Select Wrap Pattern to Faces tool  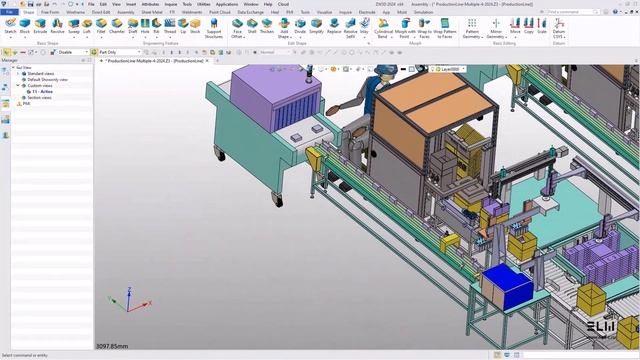coord(445,29)
